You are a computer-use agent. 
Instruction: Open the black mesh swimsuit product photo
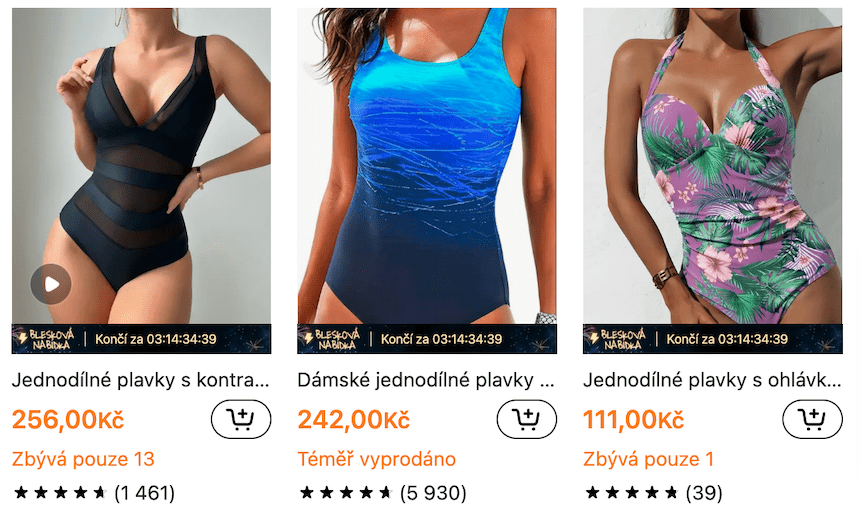pos(142,166)
